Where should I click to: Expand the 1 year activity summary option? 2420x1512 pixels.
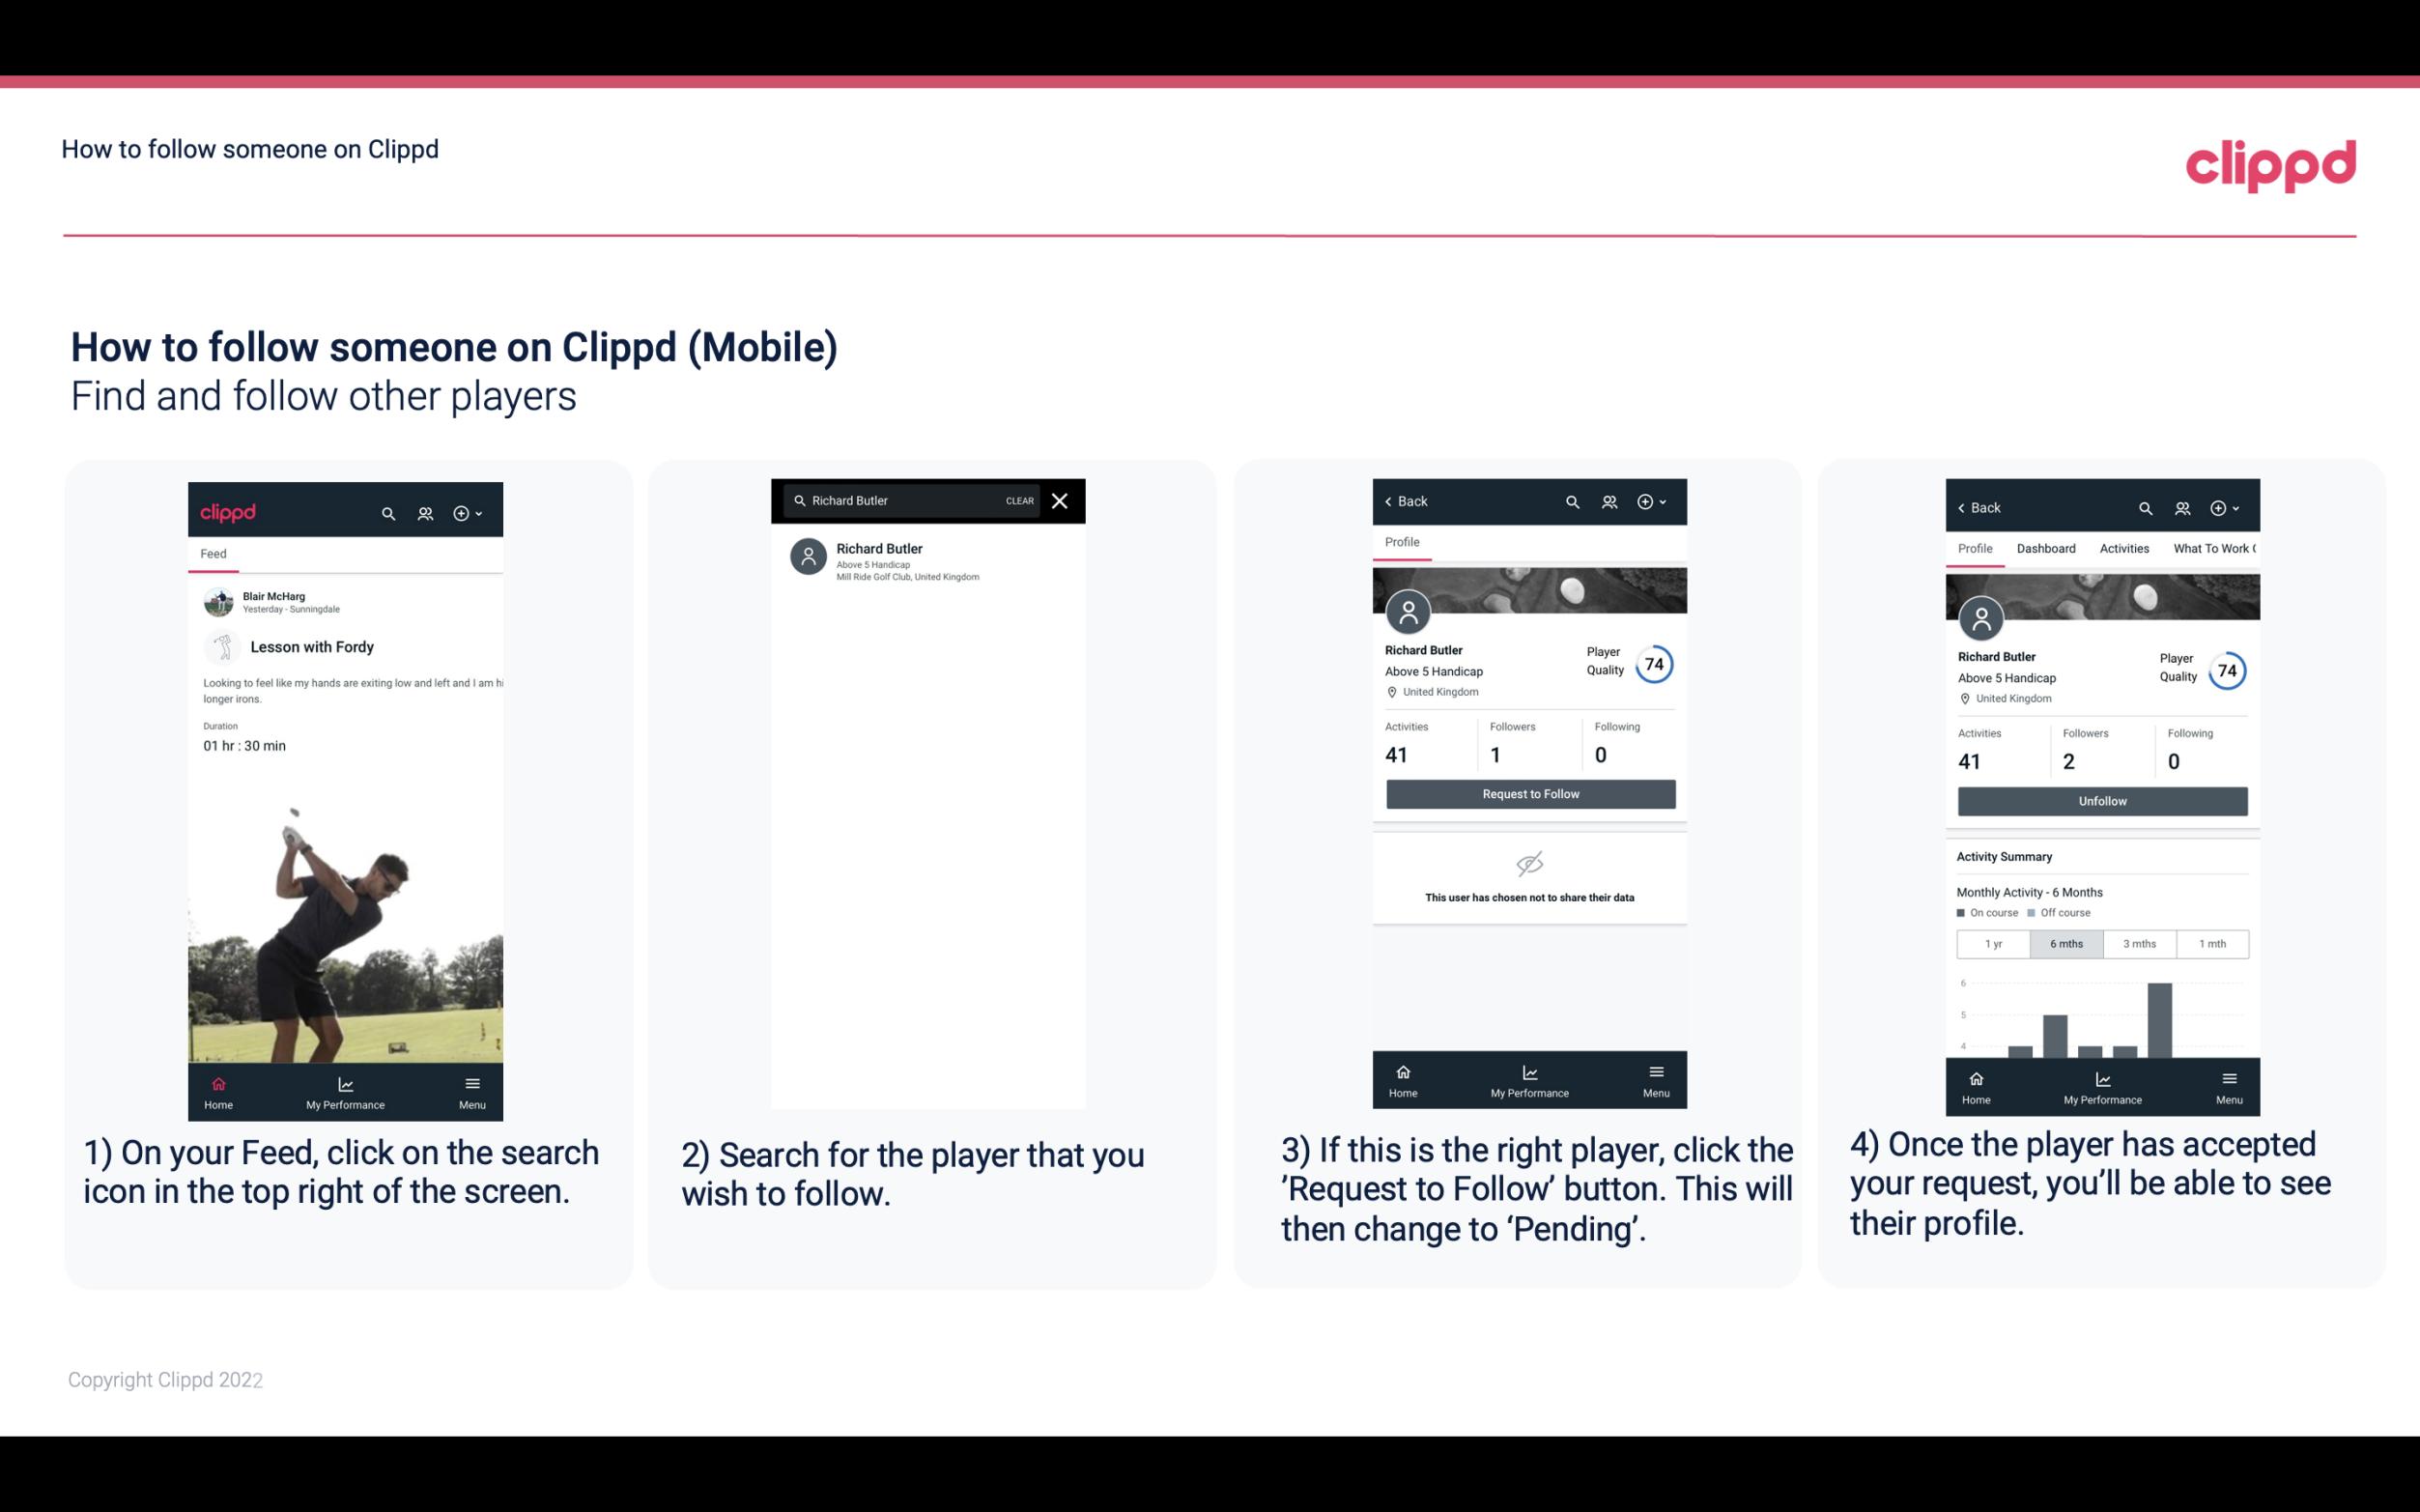[1993, 942]
